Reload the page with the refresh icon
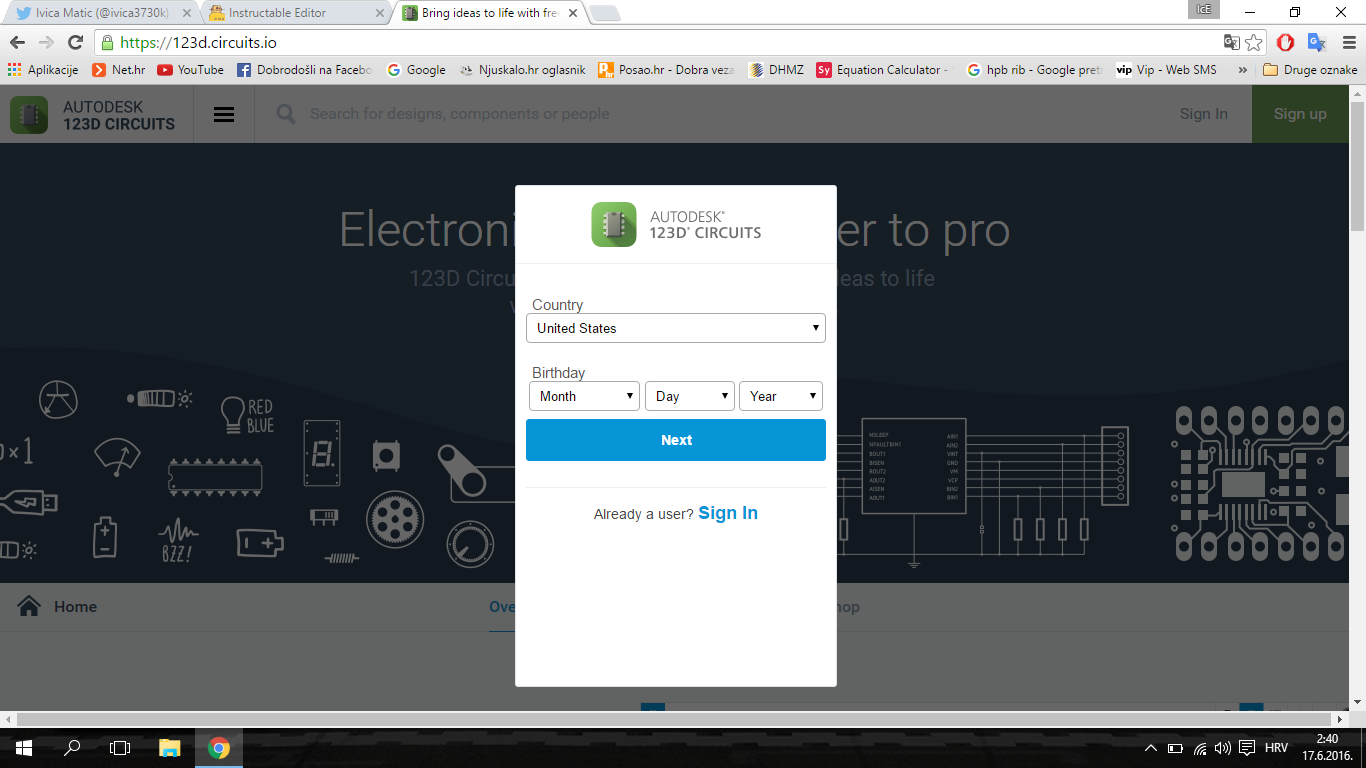 click(75, 42)
